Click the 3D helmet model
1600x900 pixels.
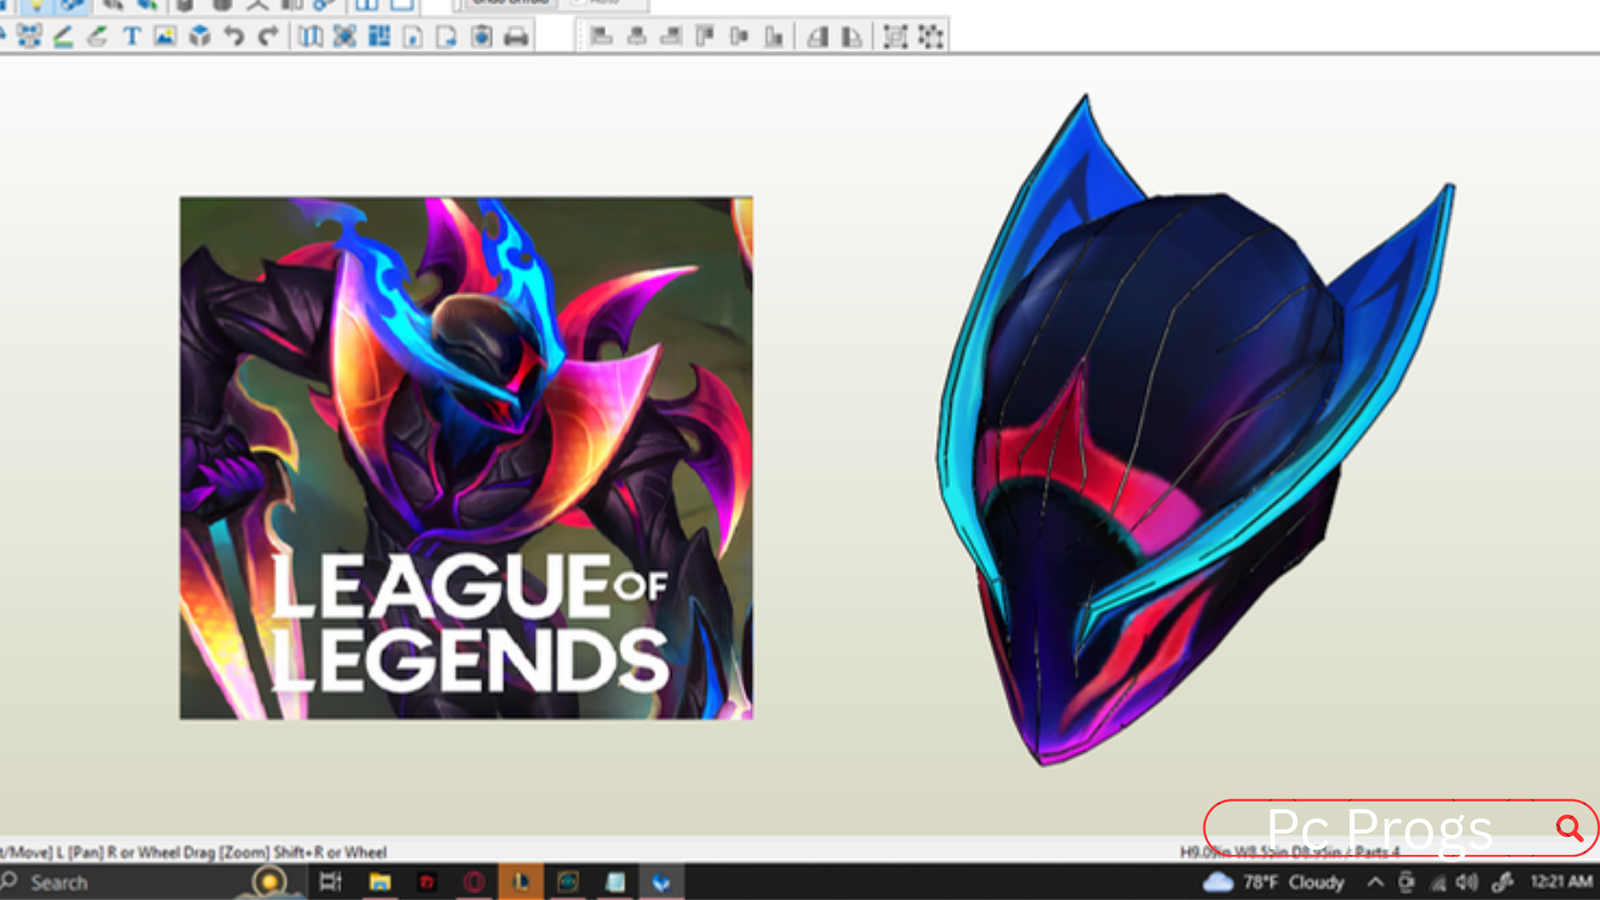pos(1195,430)
